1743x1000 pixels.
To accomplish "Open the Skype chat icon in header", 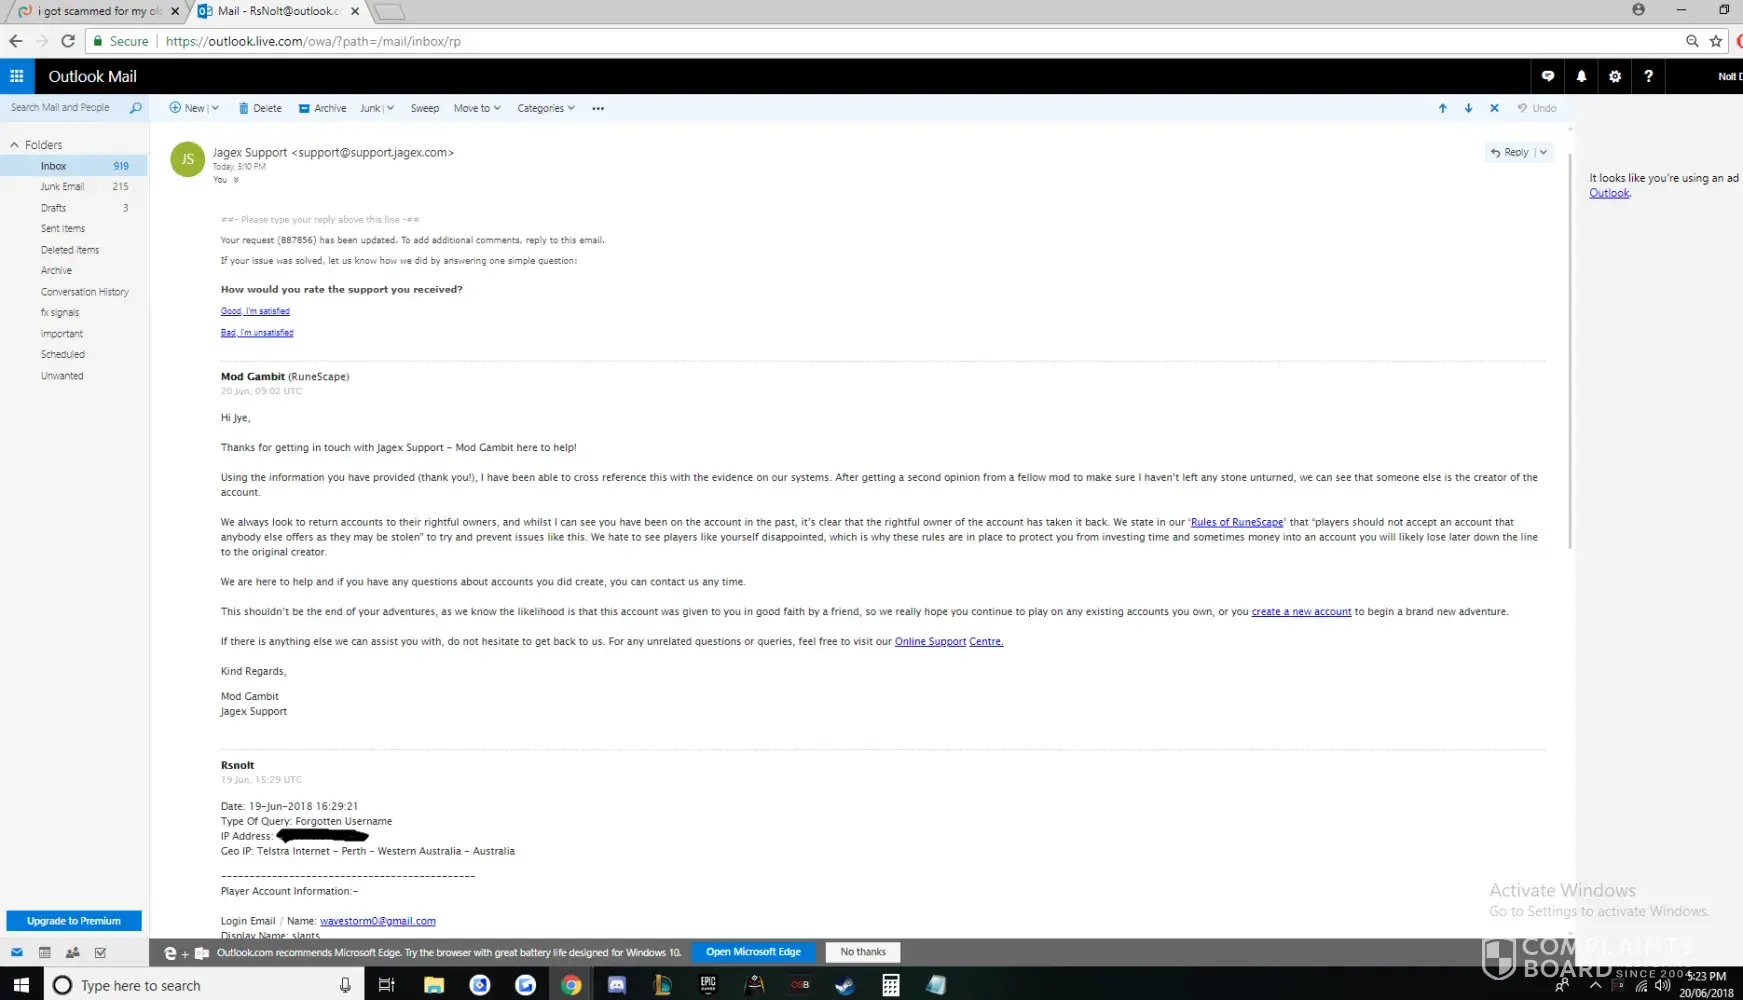I will click(x=1548, y=76).
